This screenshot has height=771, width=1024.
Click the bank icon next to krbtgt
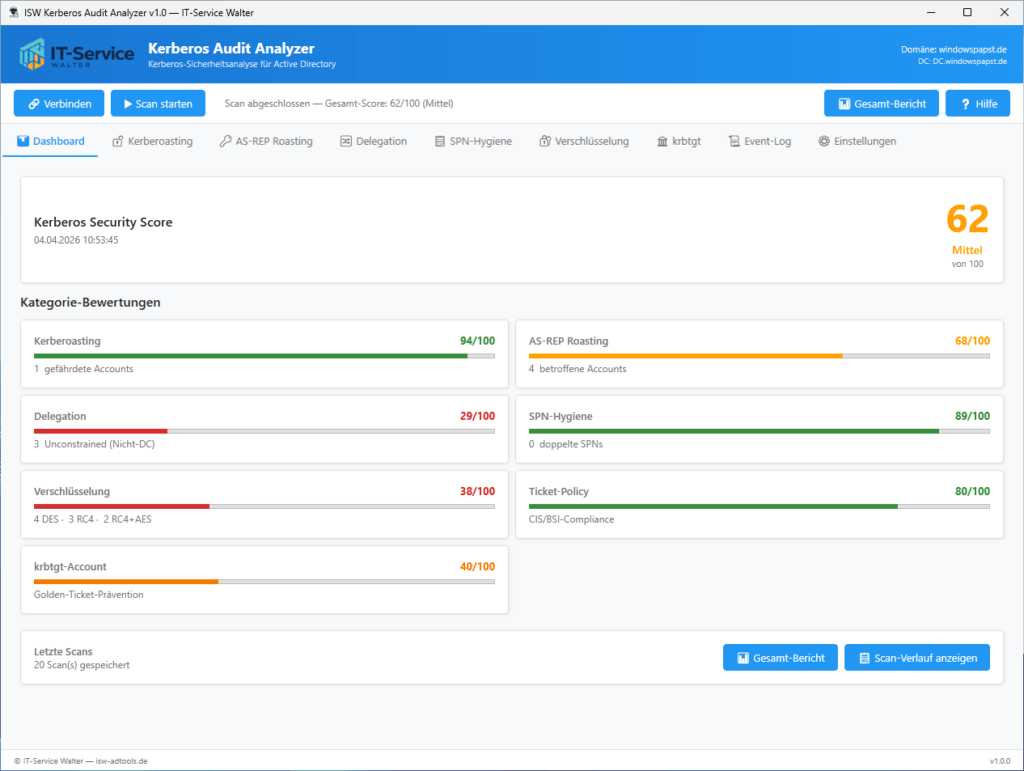[661, 141]
